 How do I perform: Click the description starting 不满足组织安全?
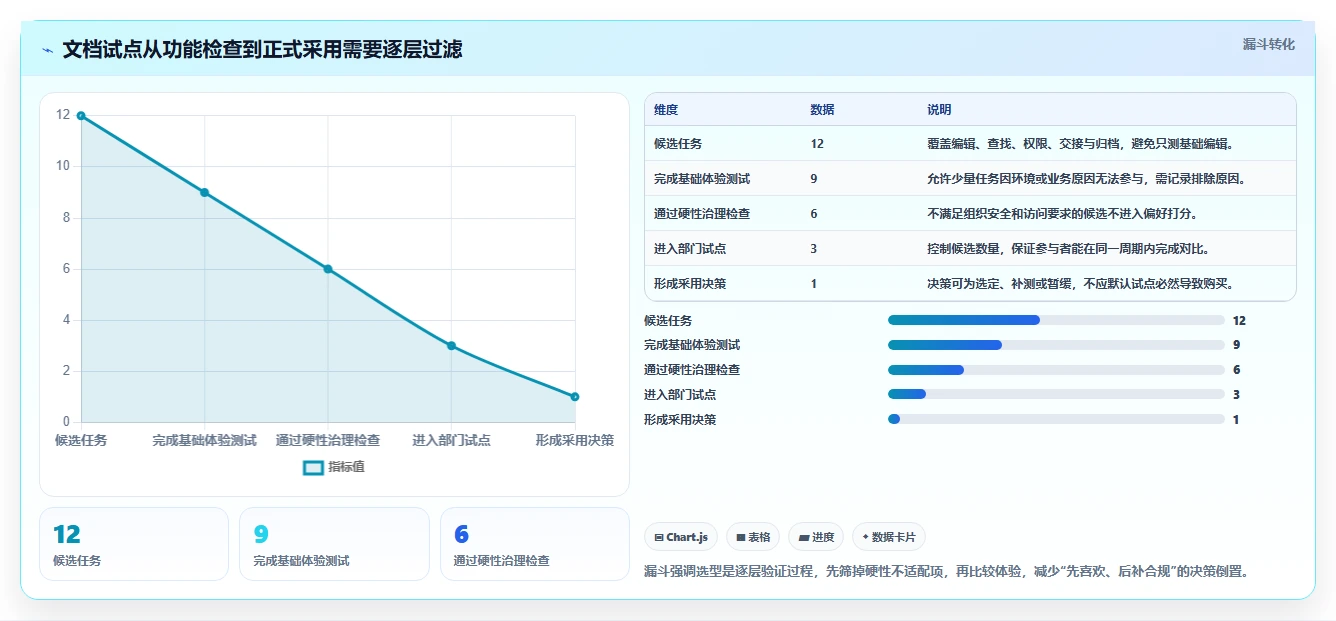click(x=1063, y=214)
